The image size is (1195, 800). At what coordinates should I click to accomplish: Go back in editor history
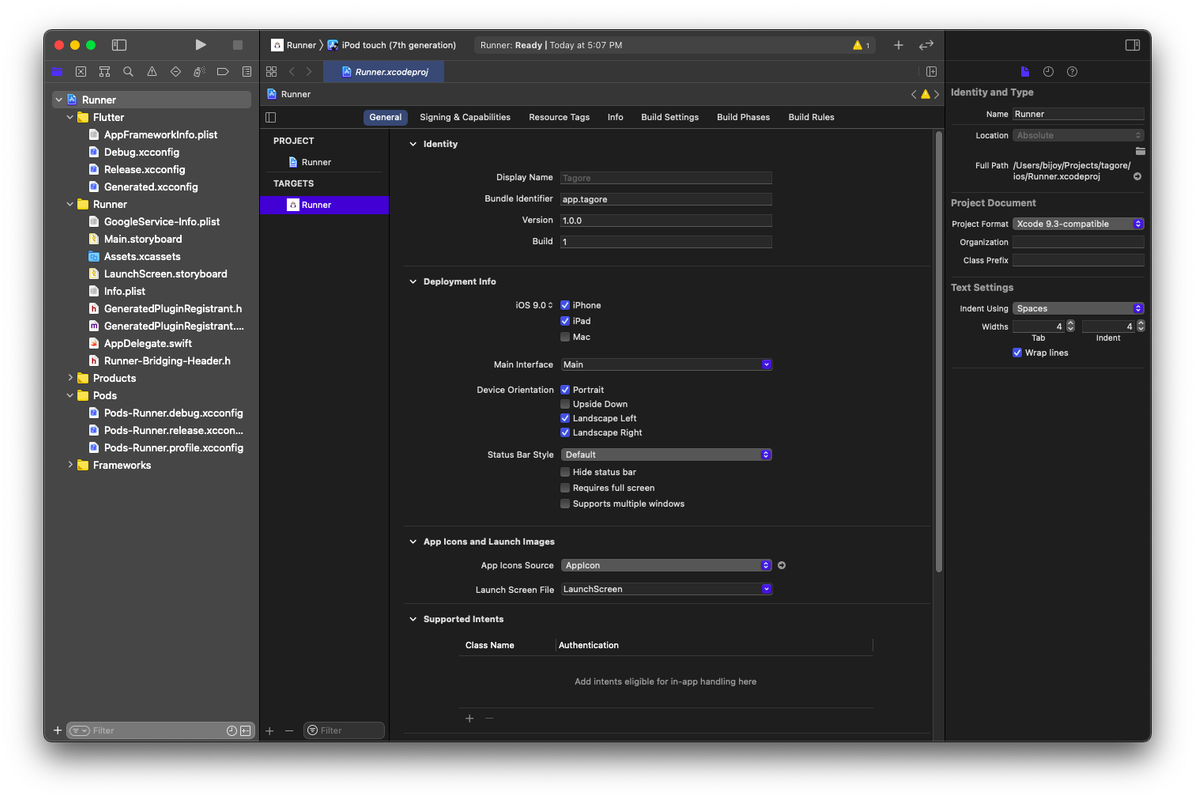tap(292, 72)
